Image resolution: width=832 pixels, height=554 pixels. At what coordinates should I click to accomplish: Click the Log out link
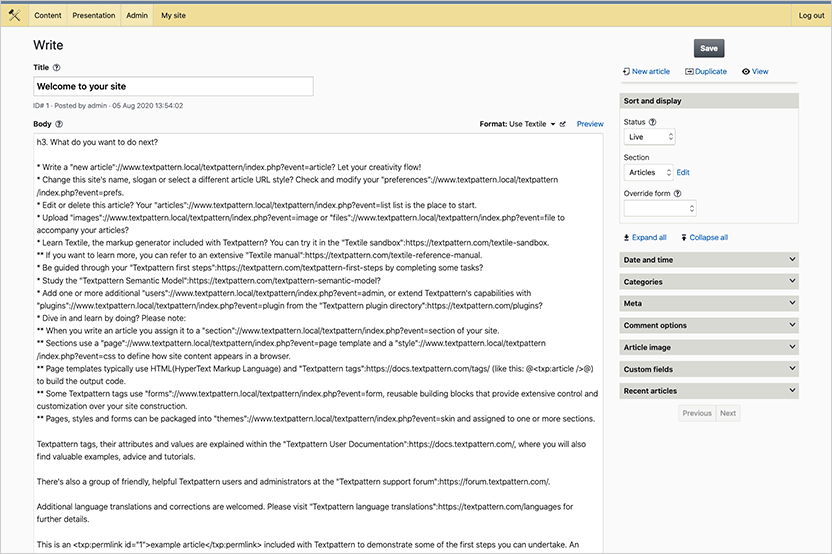pyautogui.click(x=811, y=15)
